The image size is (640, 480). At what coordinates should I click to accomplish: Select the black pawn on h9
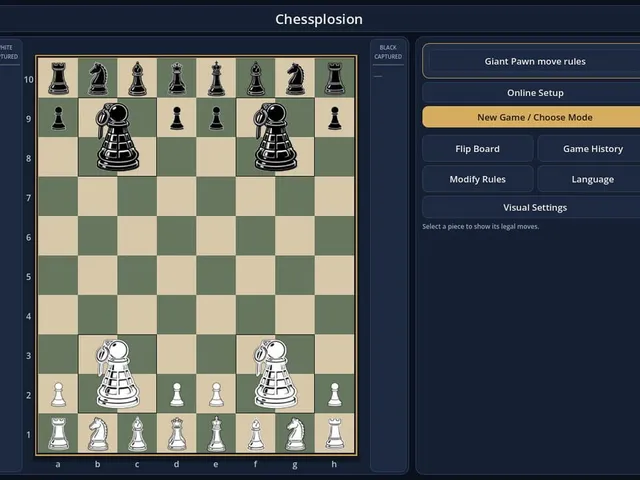point(335,118)
